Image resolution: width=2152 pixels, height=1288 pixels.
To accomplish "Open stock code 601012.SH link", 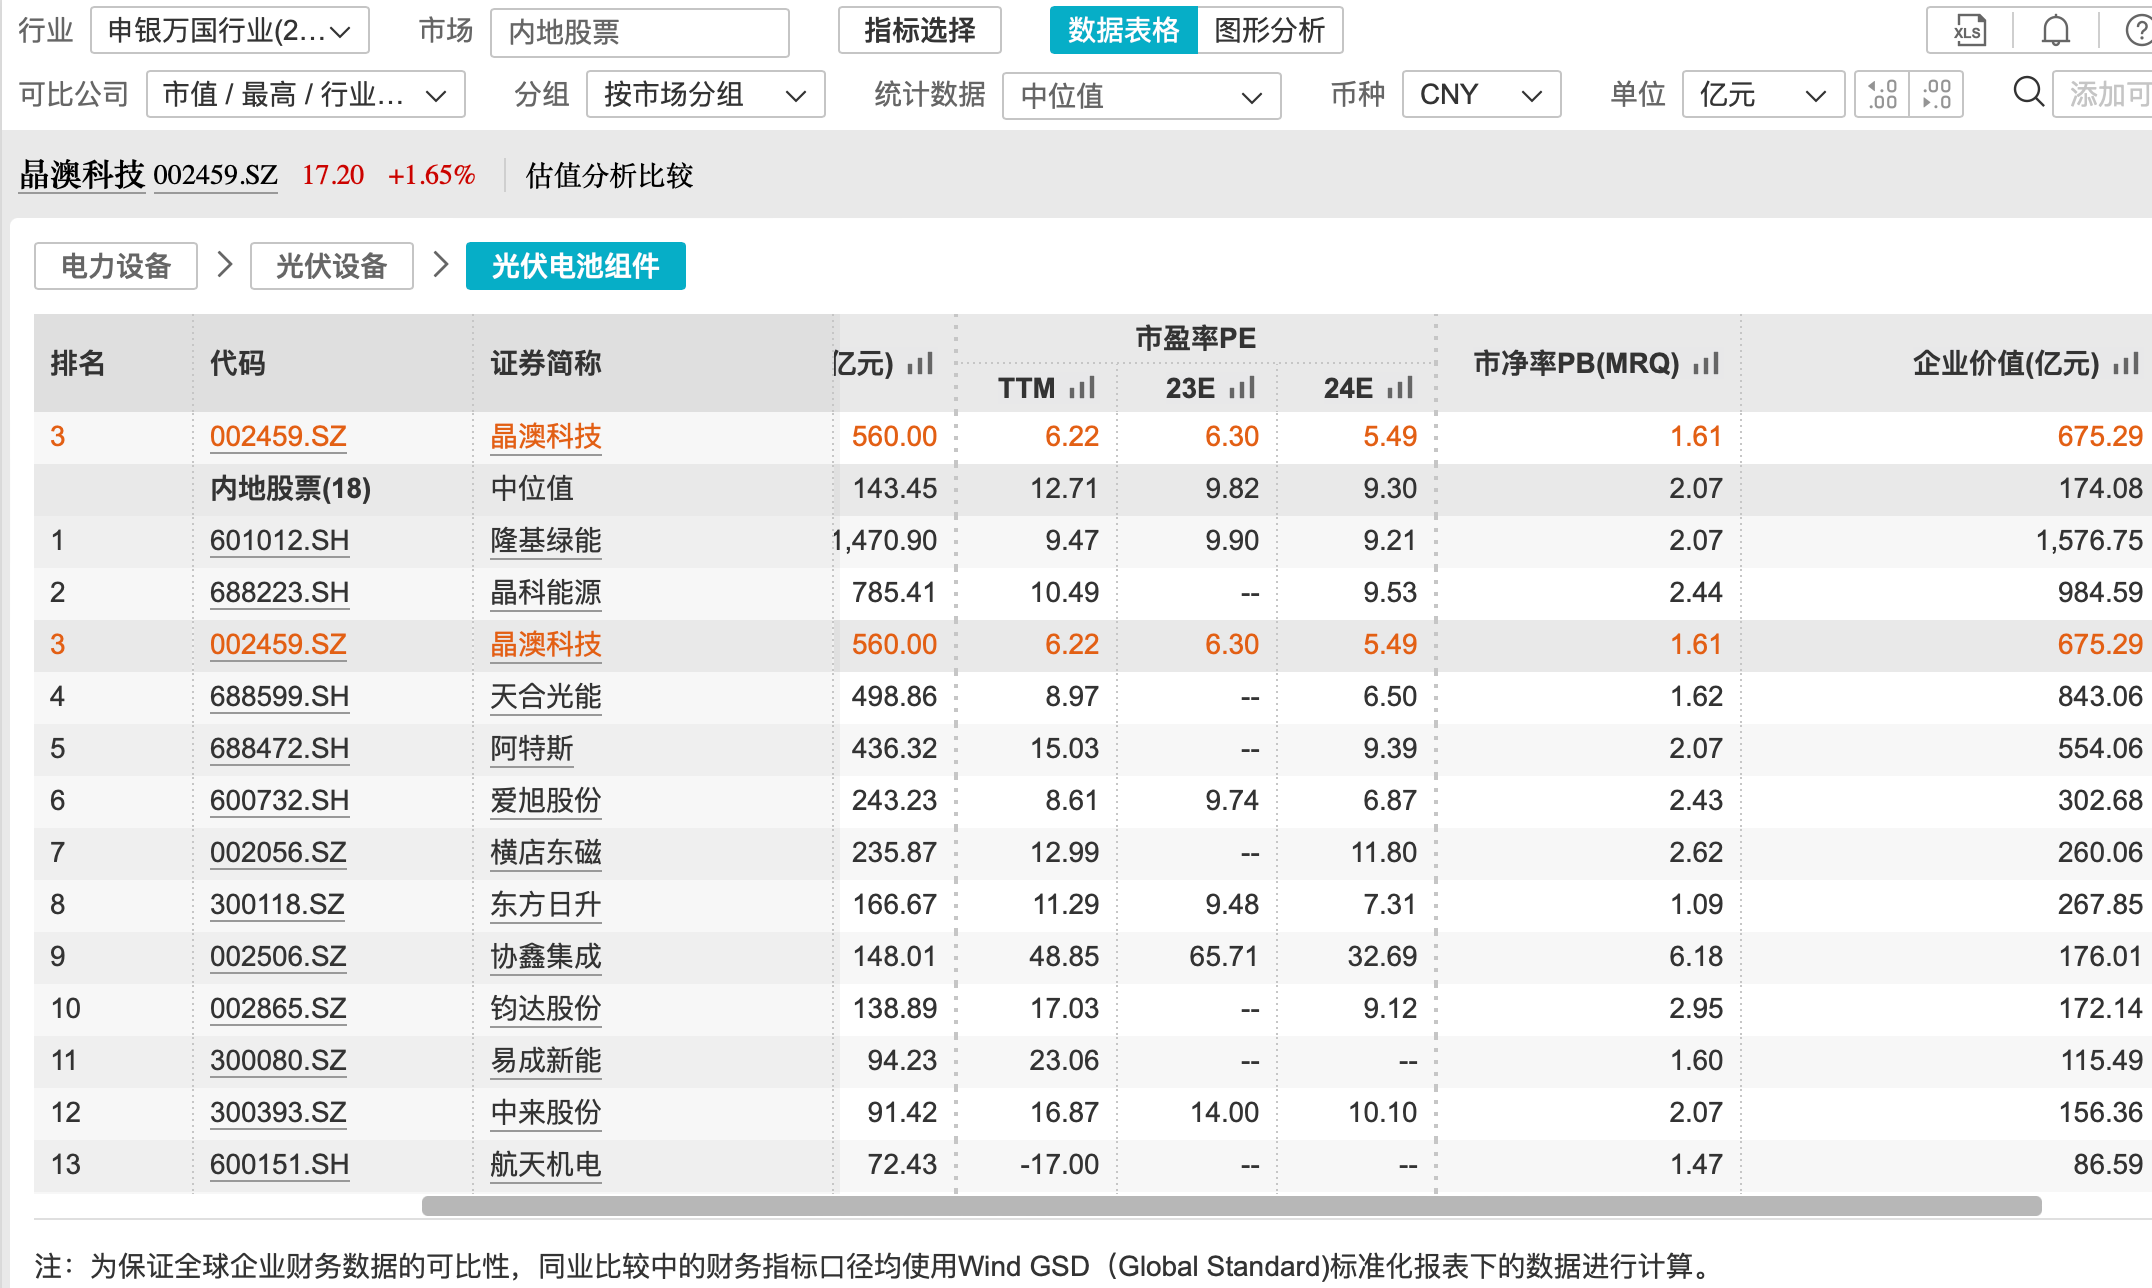I will pos(279,541).
